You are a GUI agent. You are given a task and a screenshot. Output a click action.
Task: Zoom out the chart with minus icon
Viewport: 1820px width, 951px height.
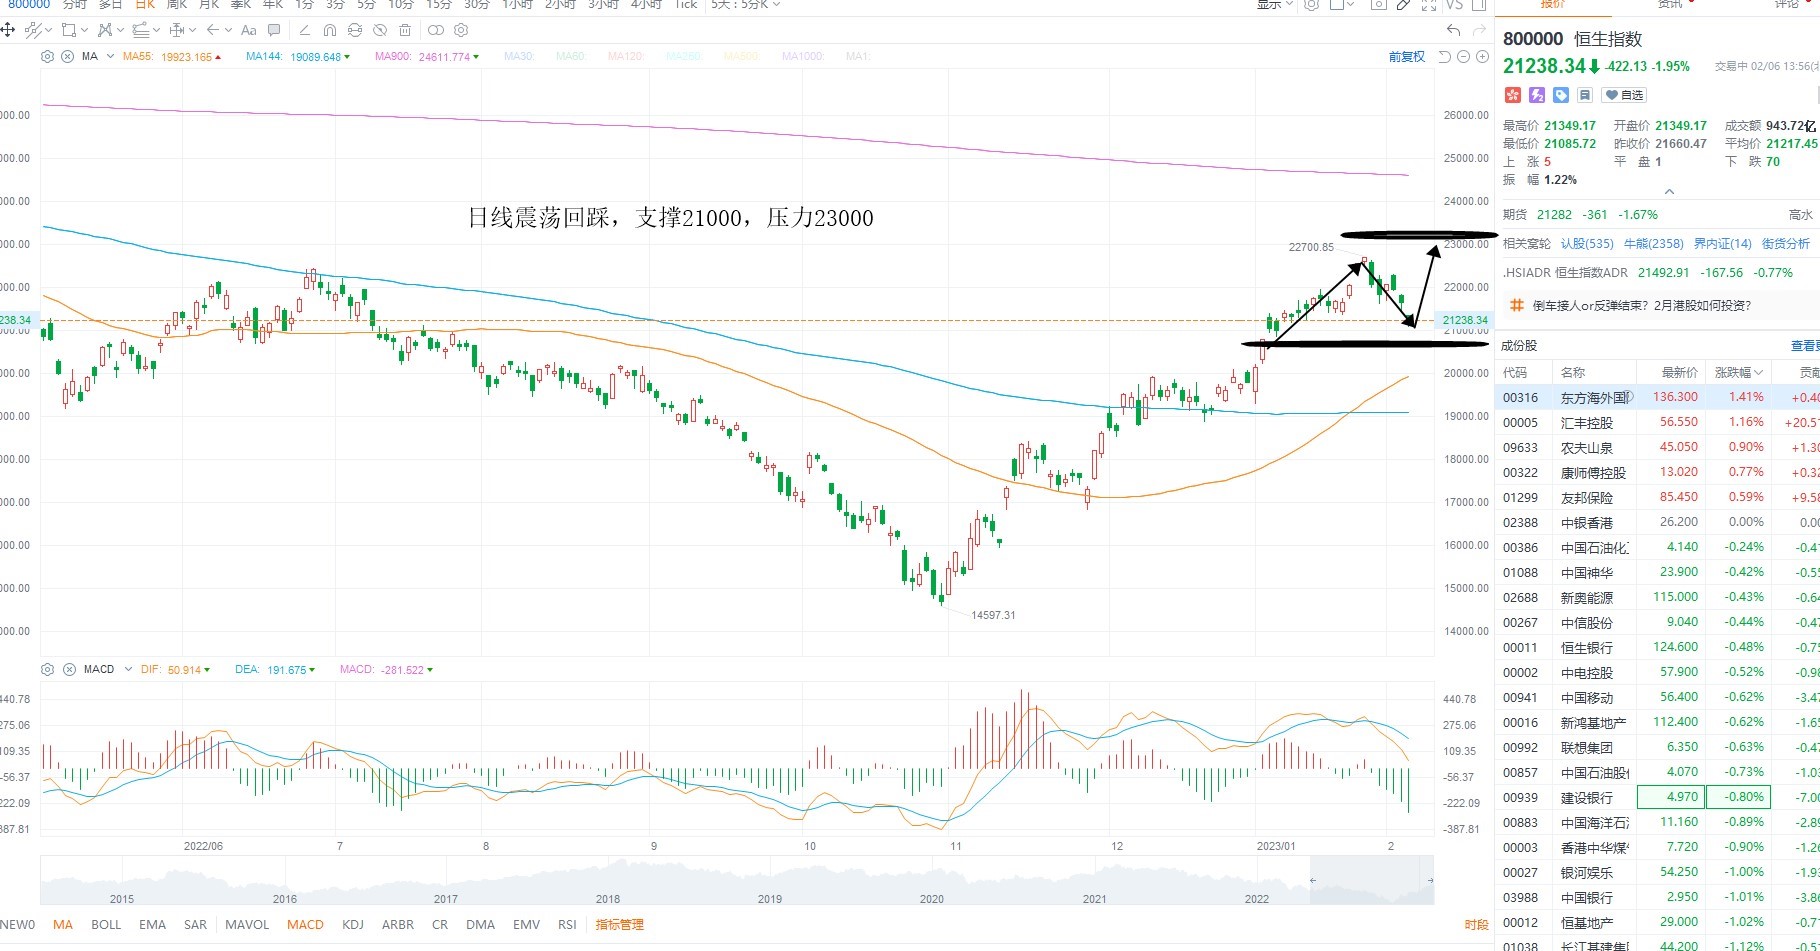pyautogui.click(x=1464, y=57)
